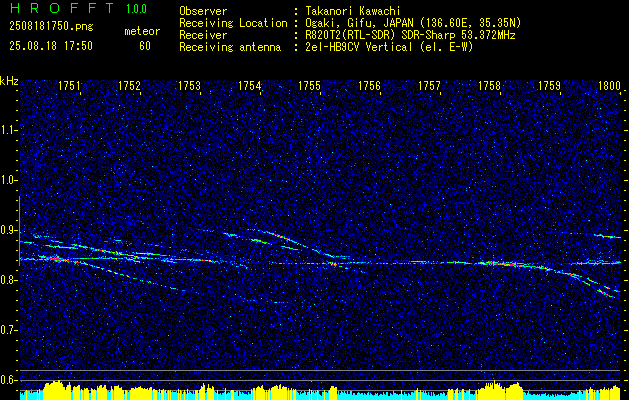Click the 1754 time axis marker
The image size is (629, 400).
coord(250,86)
